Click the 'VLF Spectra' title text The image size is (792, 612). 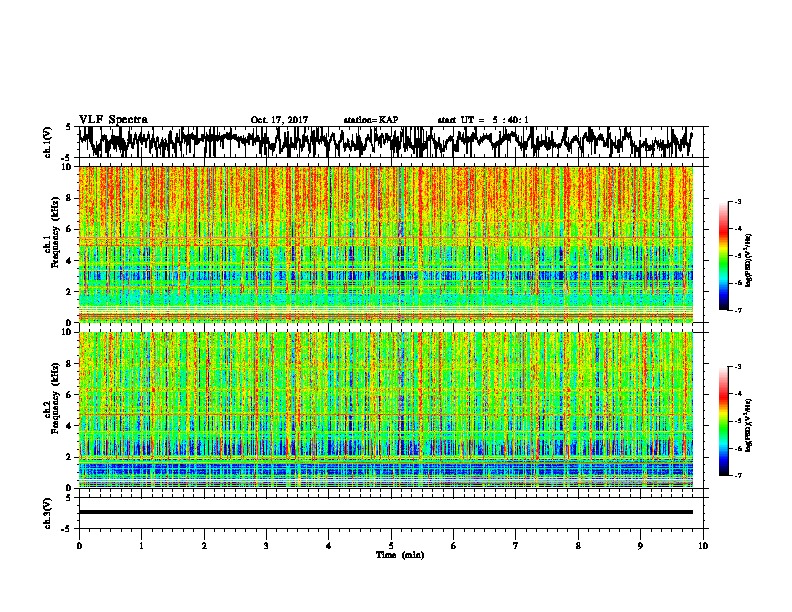tap(113, 120)
